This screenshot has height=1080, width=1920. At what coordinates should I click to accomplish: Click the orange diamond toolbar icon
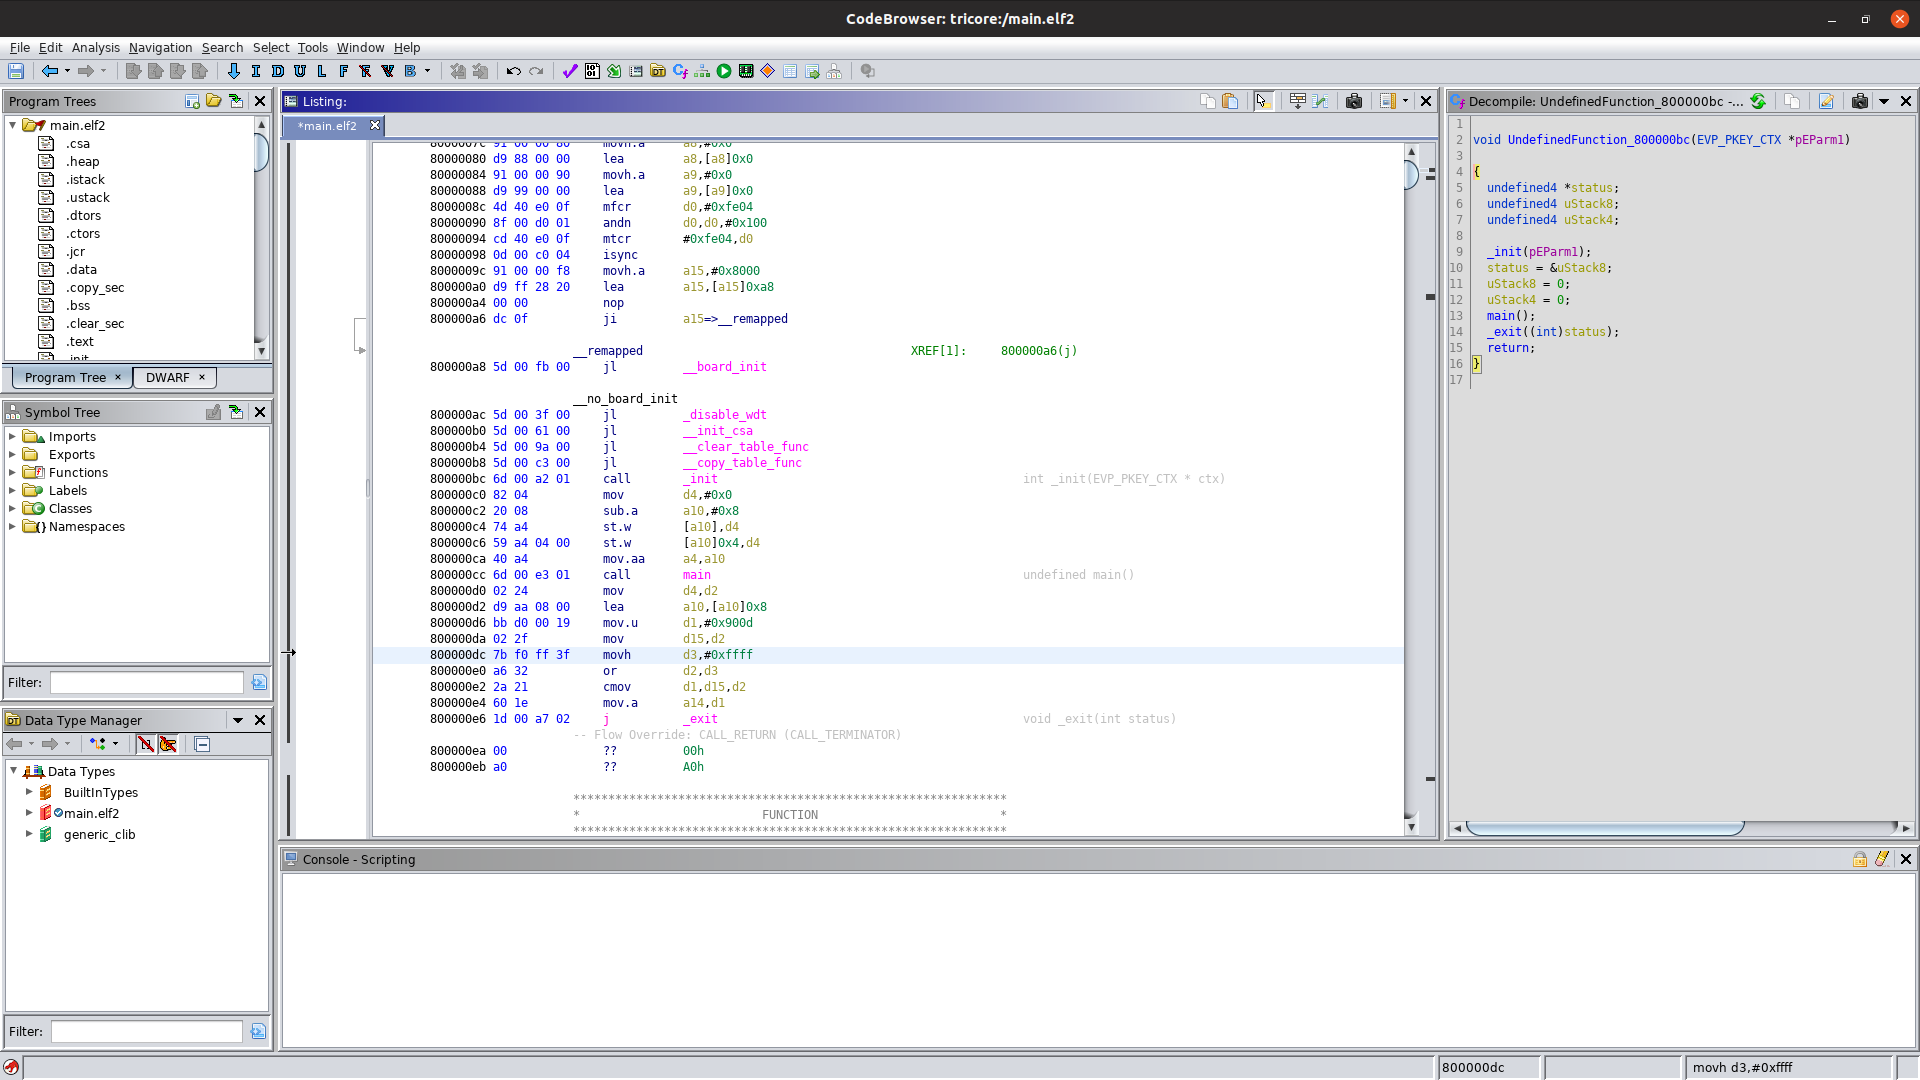768,71
